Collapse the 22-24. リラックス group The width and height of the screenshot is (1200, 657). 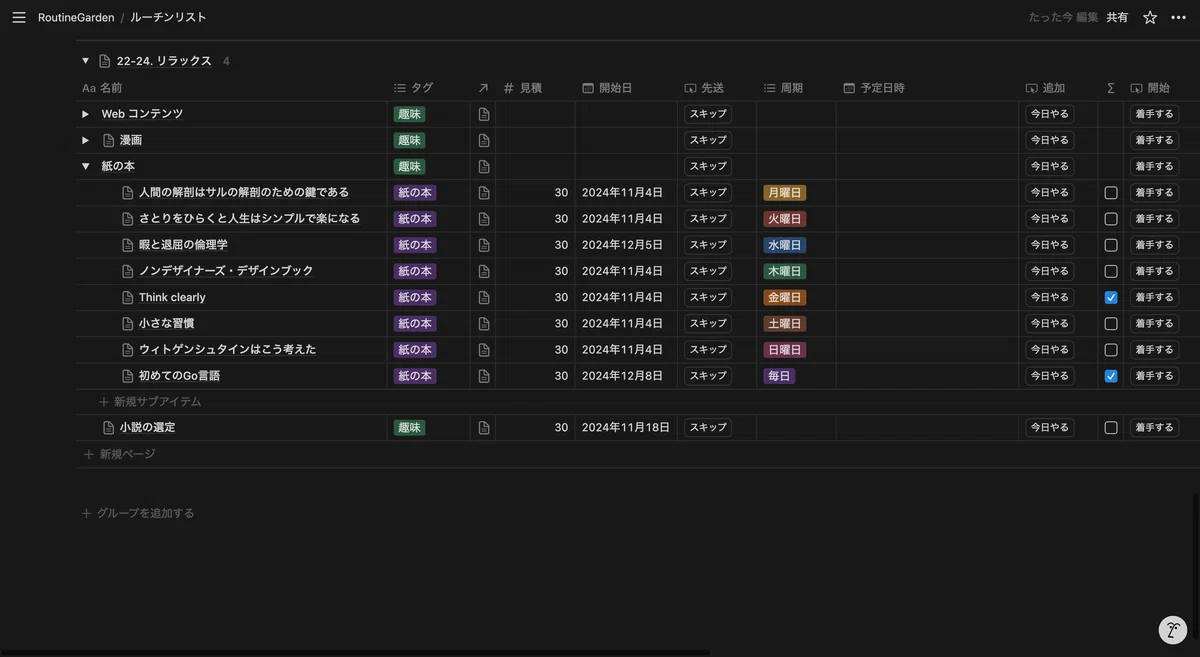[x=86, y=61]
